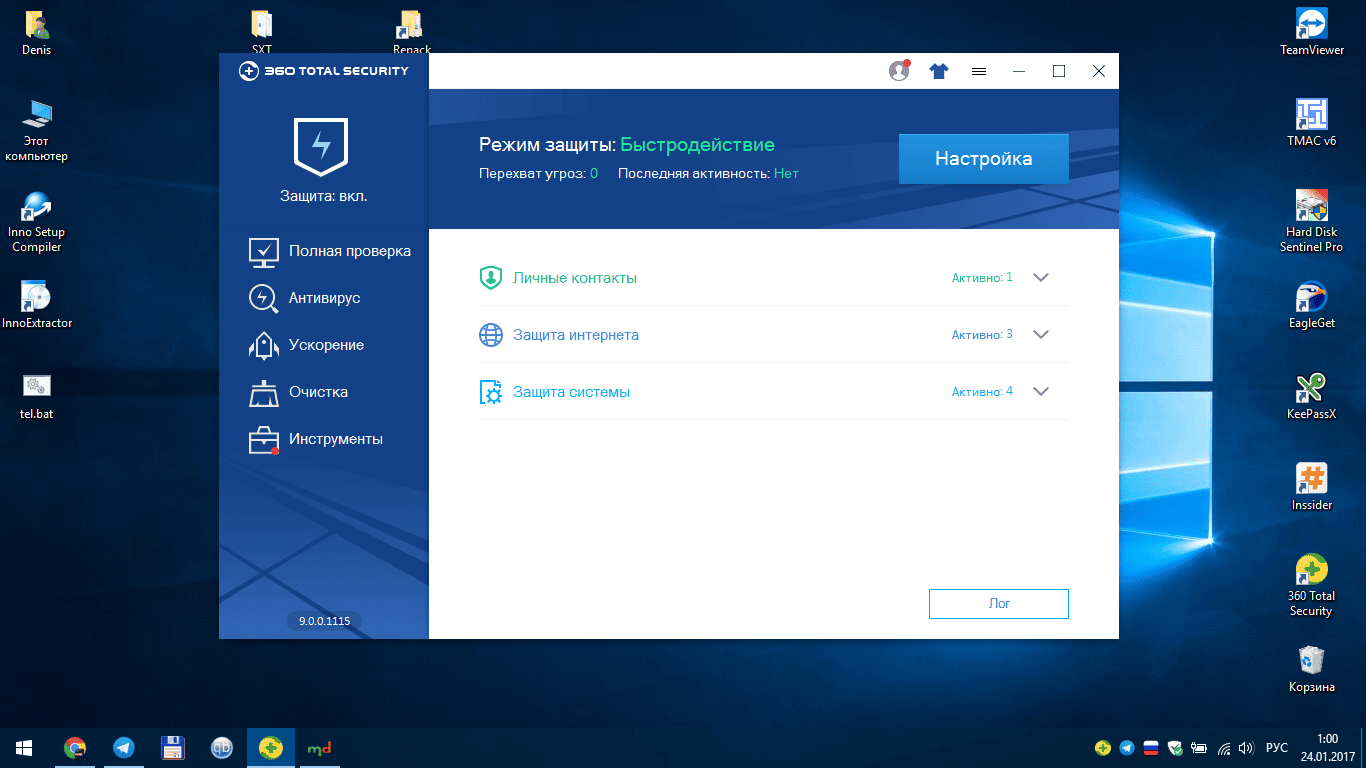Image resolution: width=1366 pixels, height=768 pixels.
Task: Click the Быстродействие protection mode text
Action: (x=697, y=145)
